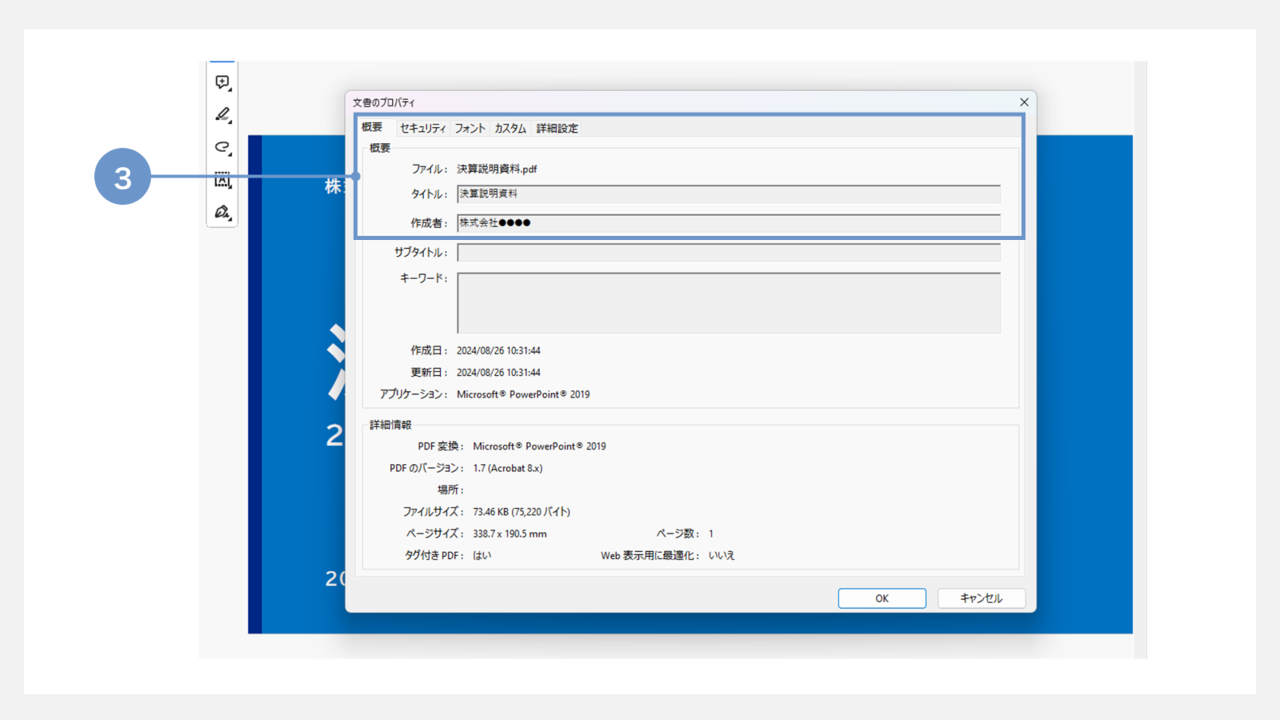
Task: Click the PDF 変換 value text
Action: point(539,446)
